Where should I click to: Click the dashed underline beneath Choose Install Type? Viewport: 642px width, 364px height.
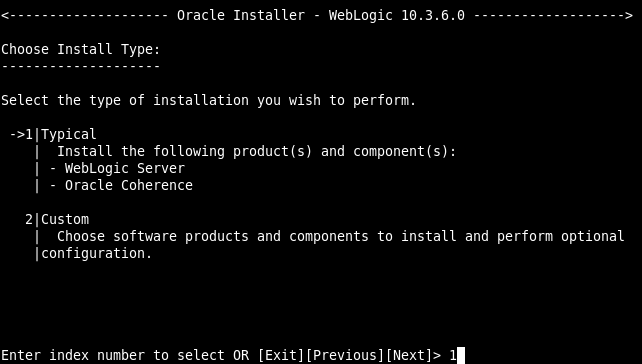tap(81, 66)
